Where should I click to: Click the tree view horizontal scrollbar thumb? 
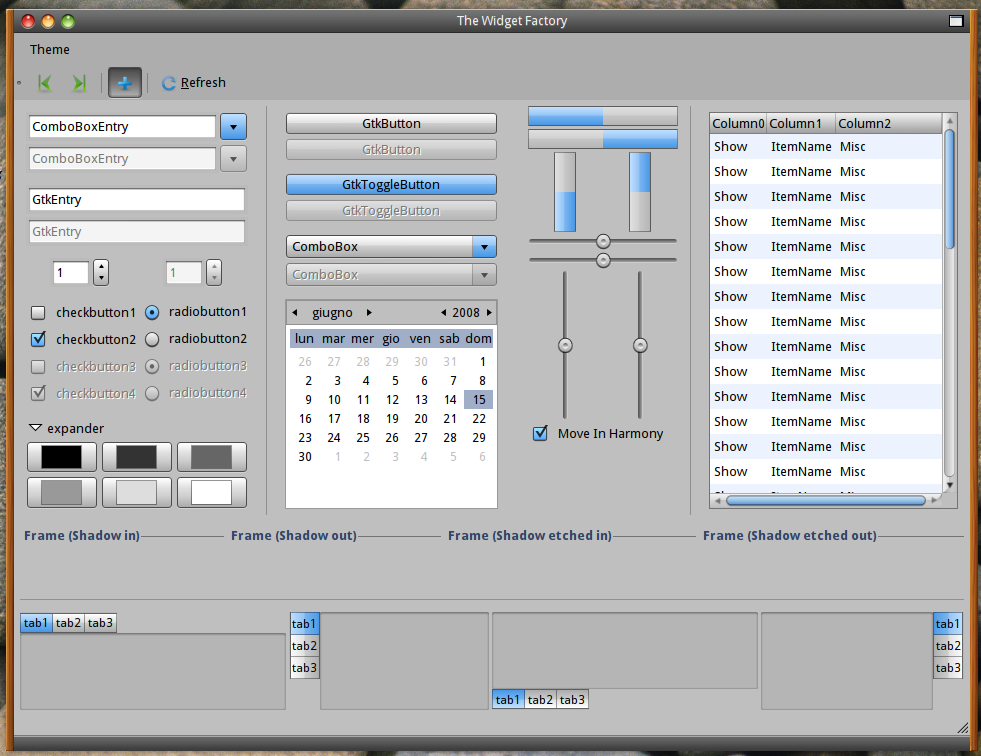pos(826,500)
